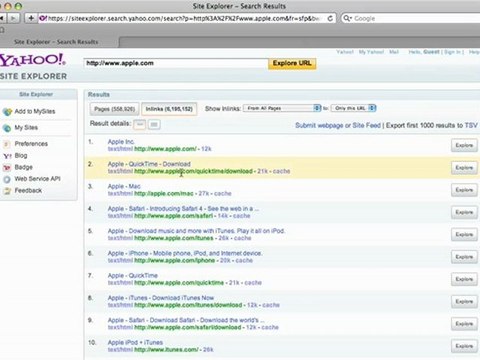Click Explore button for Apple - Mac

[464, 190]
